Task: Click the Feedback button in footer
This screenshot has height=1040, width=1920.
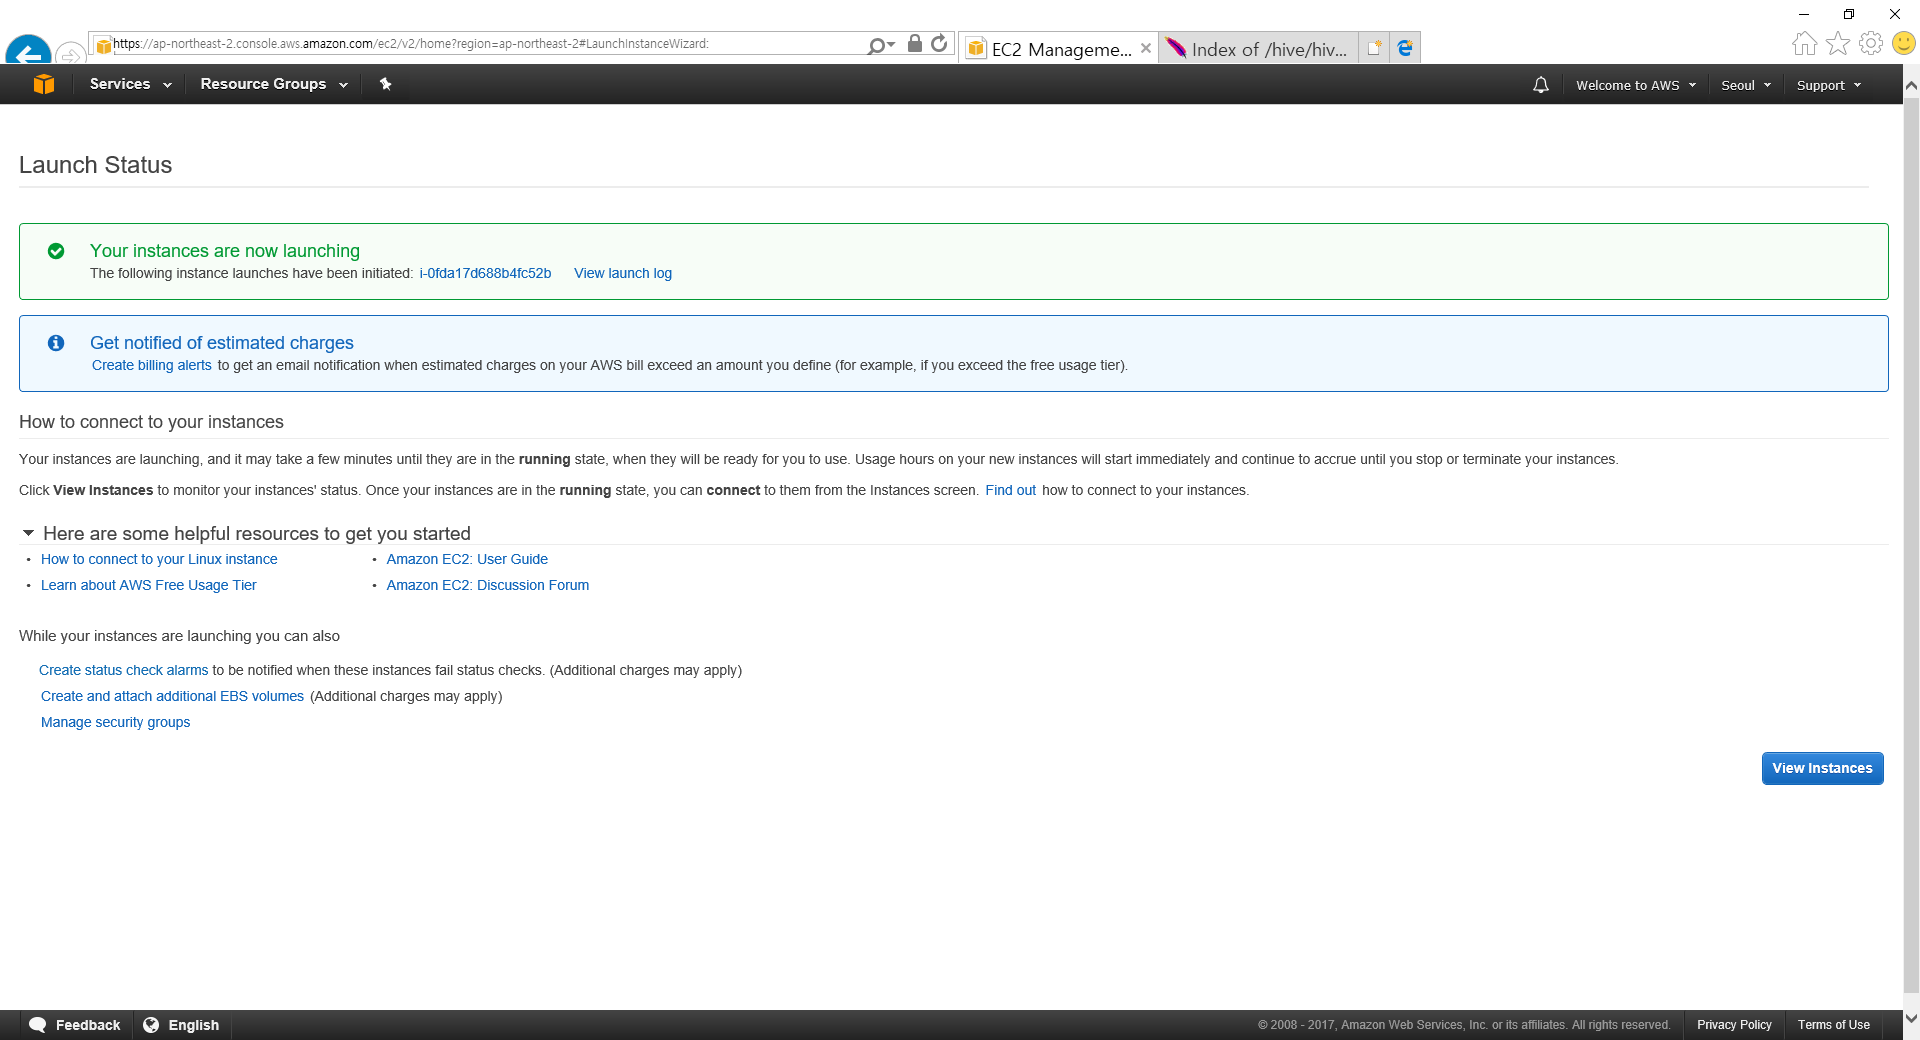Action: coord(76,1025)
